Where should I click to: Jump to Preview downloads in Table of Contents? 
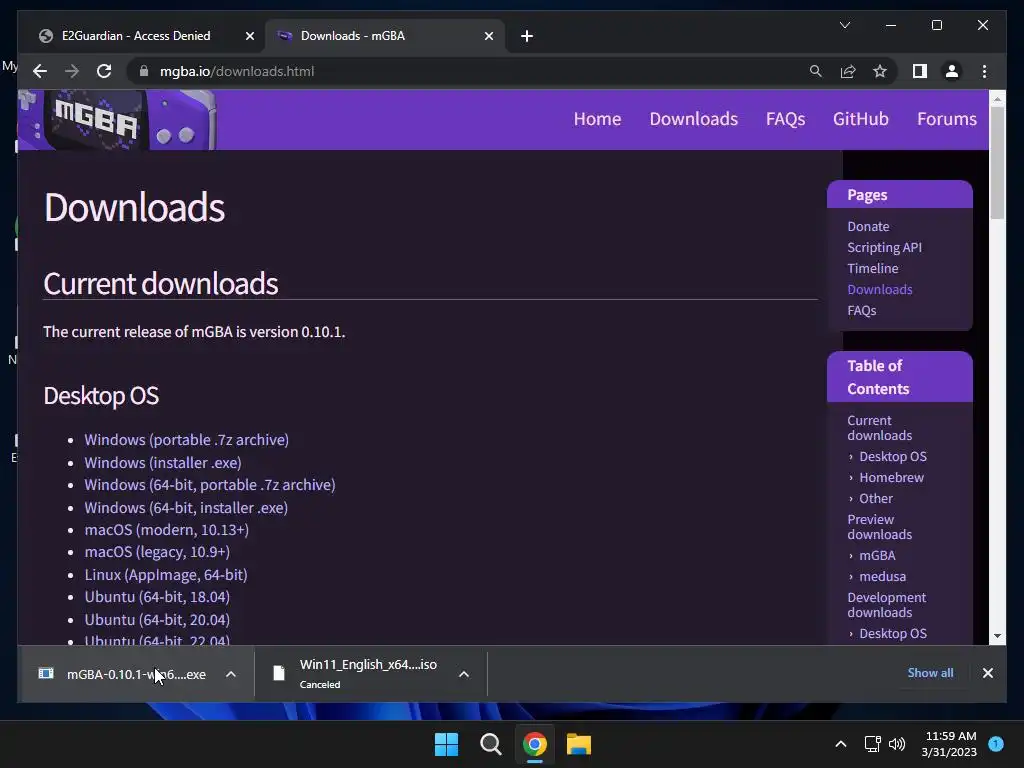tap(879, 527)
